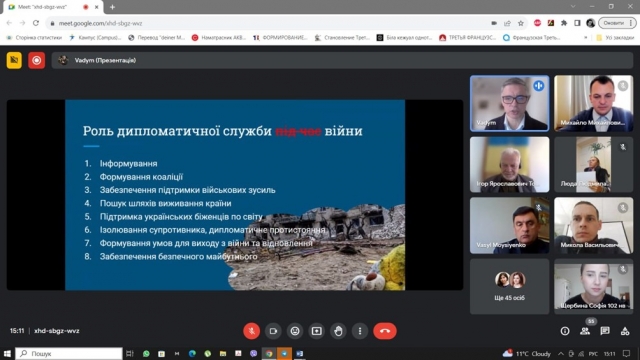Viewport: 640px width, 360px height.
Task: Open more options three-dot menu
Action: [360, 331]
